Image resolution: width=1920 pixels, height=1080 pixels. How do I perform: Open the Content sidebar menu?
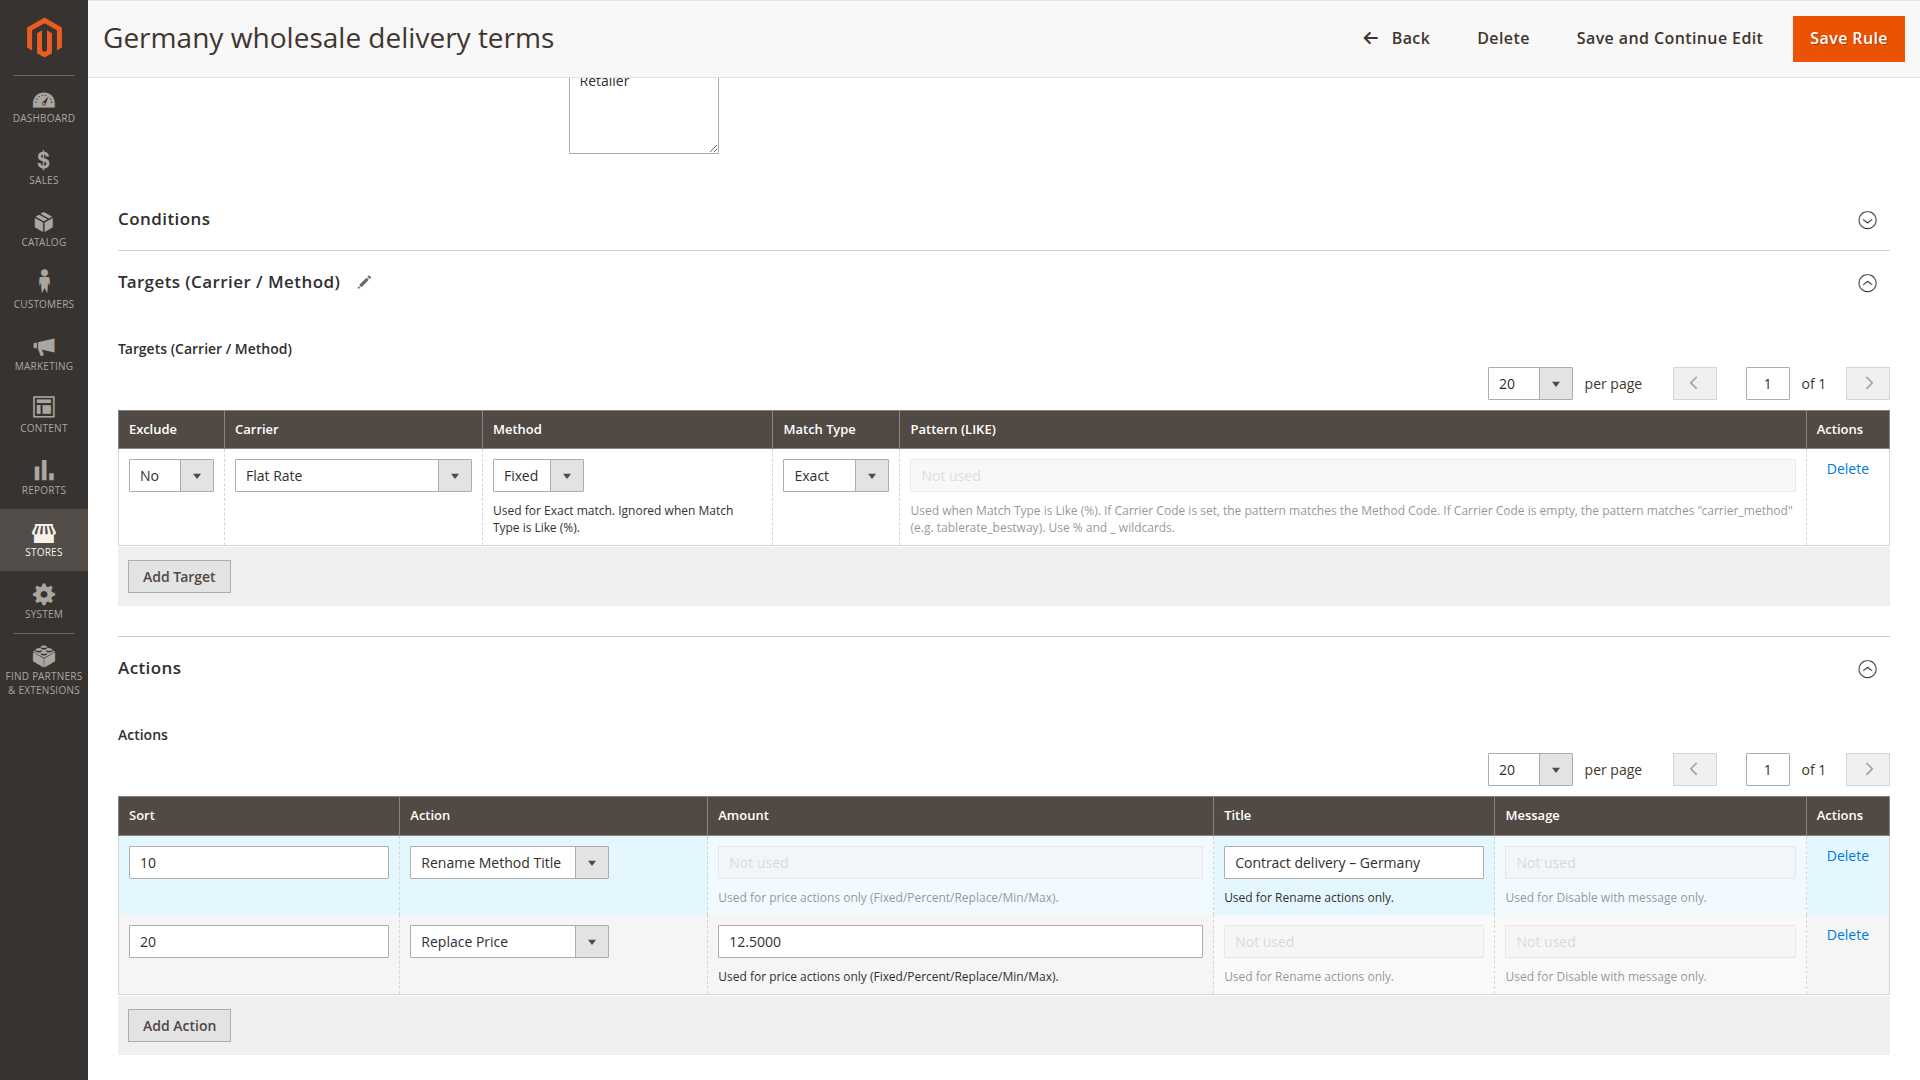pyautogui.click(x=44, y=416)
